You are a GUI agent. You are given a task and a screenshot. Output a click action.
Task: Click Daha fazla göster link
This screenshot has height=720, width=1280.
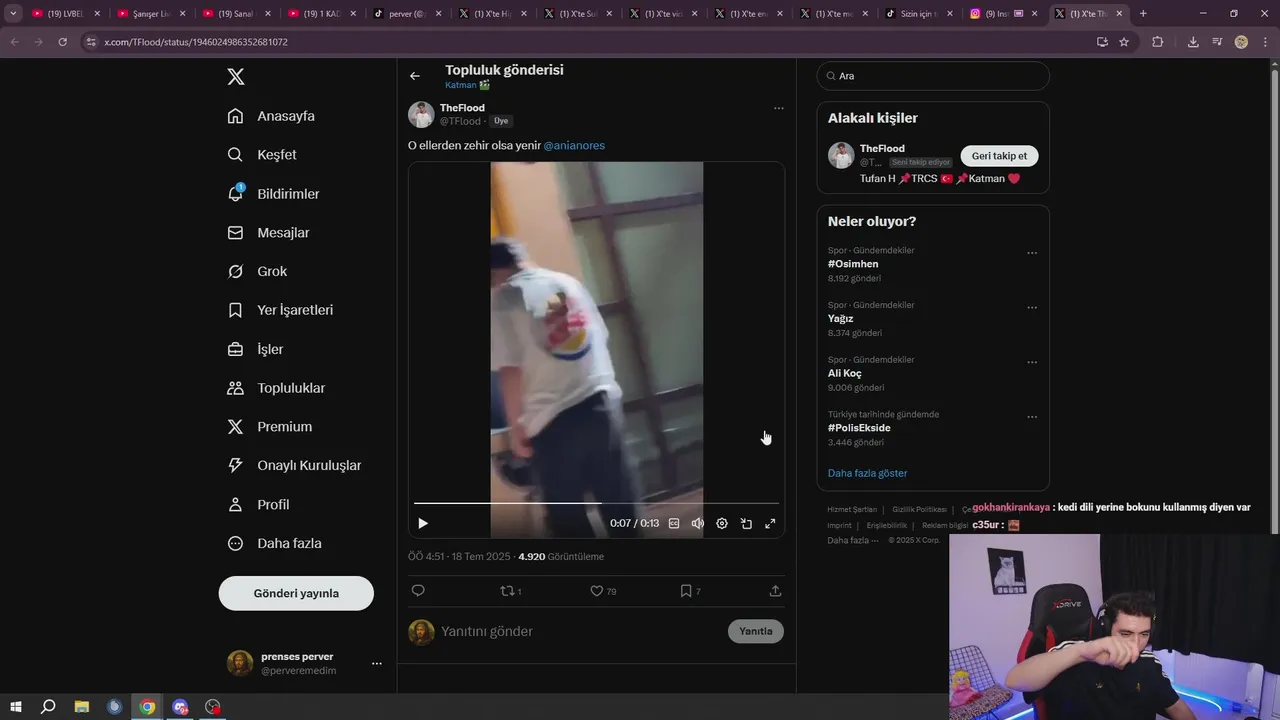click(868, 473)
